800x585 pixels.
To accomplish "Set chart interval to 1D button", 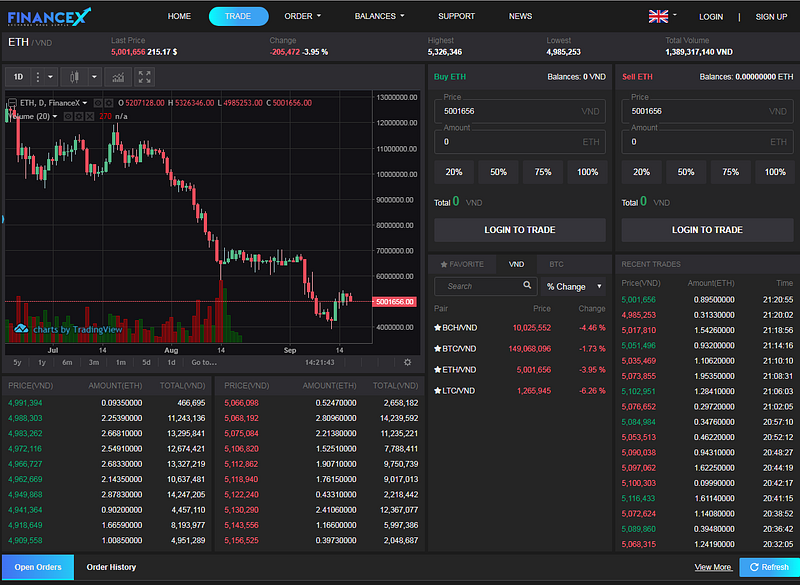I will click(x=18, y=77).
